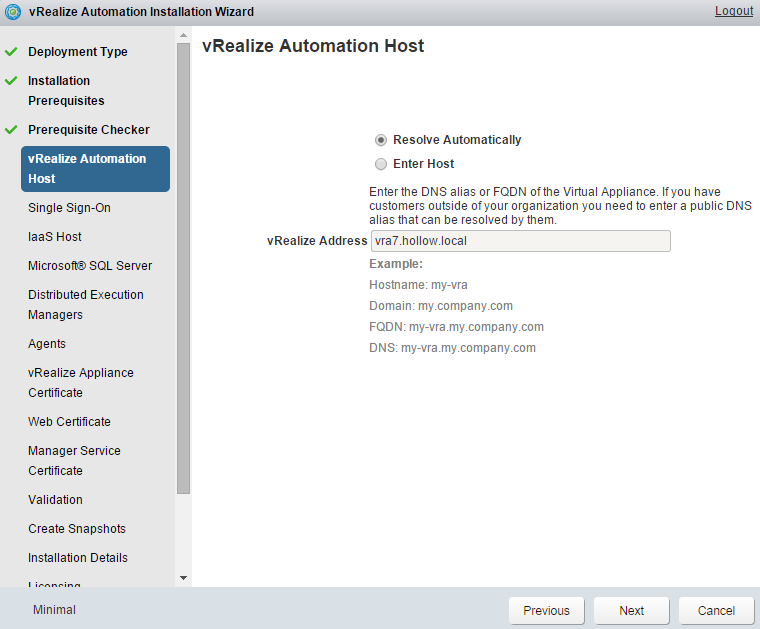Click the Deployment Type green checkmark
Screen dimensions: 760x629
[11, 52]
